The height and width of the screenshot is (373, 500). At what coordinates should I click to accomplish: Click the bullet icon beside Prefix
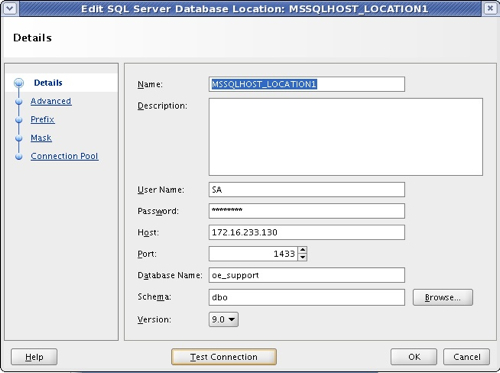[x=19, y=120]
